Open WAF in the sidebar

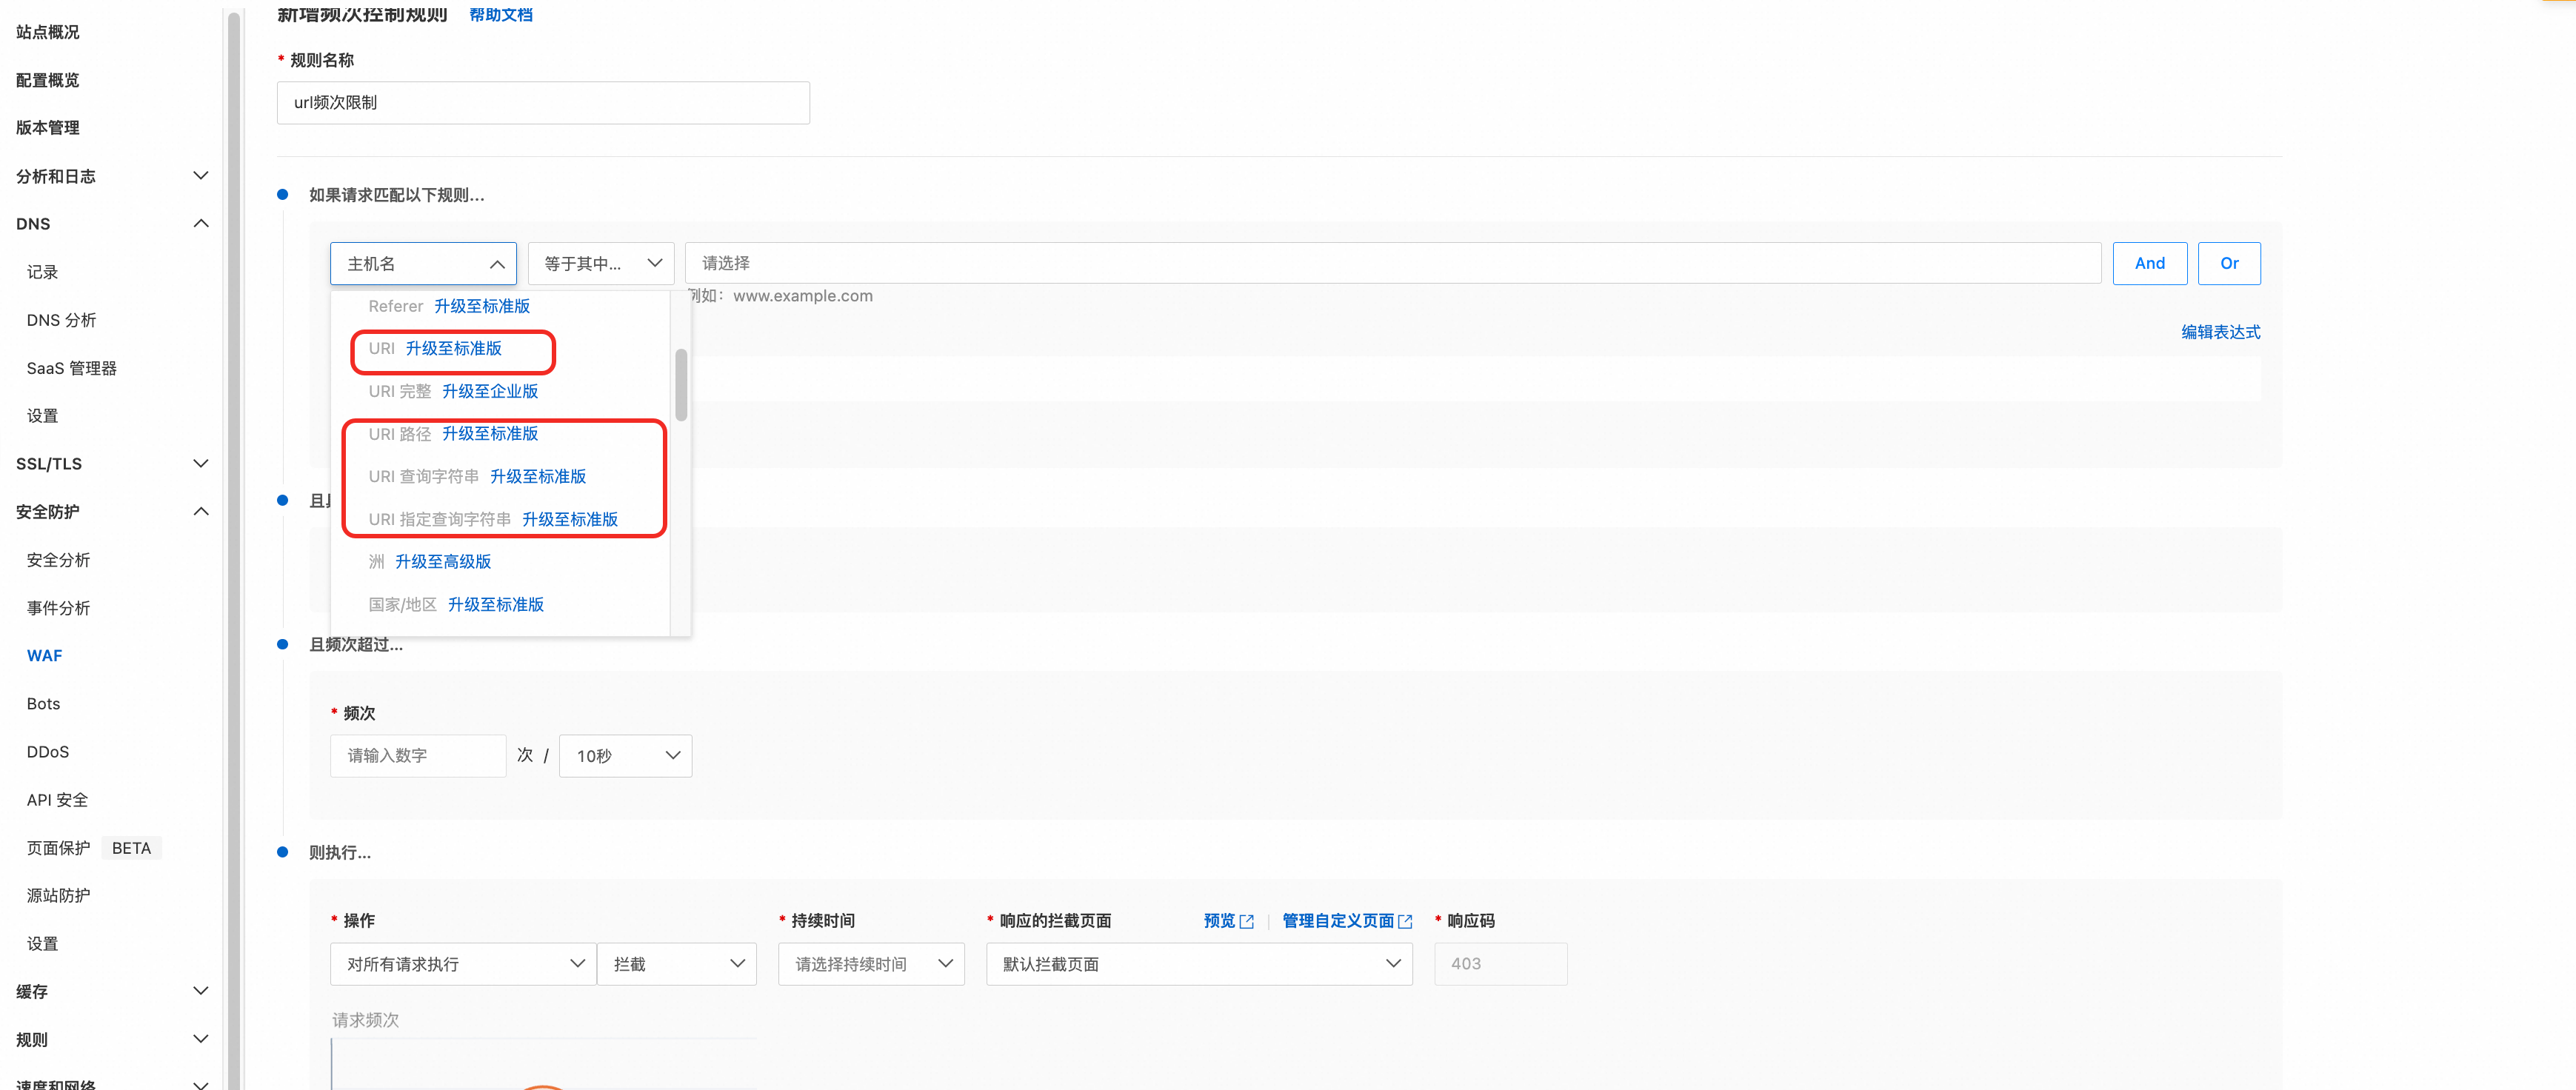pyautogui.click(x=44, y=655)
